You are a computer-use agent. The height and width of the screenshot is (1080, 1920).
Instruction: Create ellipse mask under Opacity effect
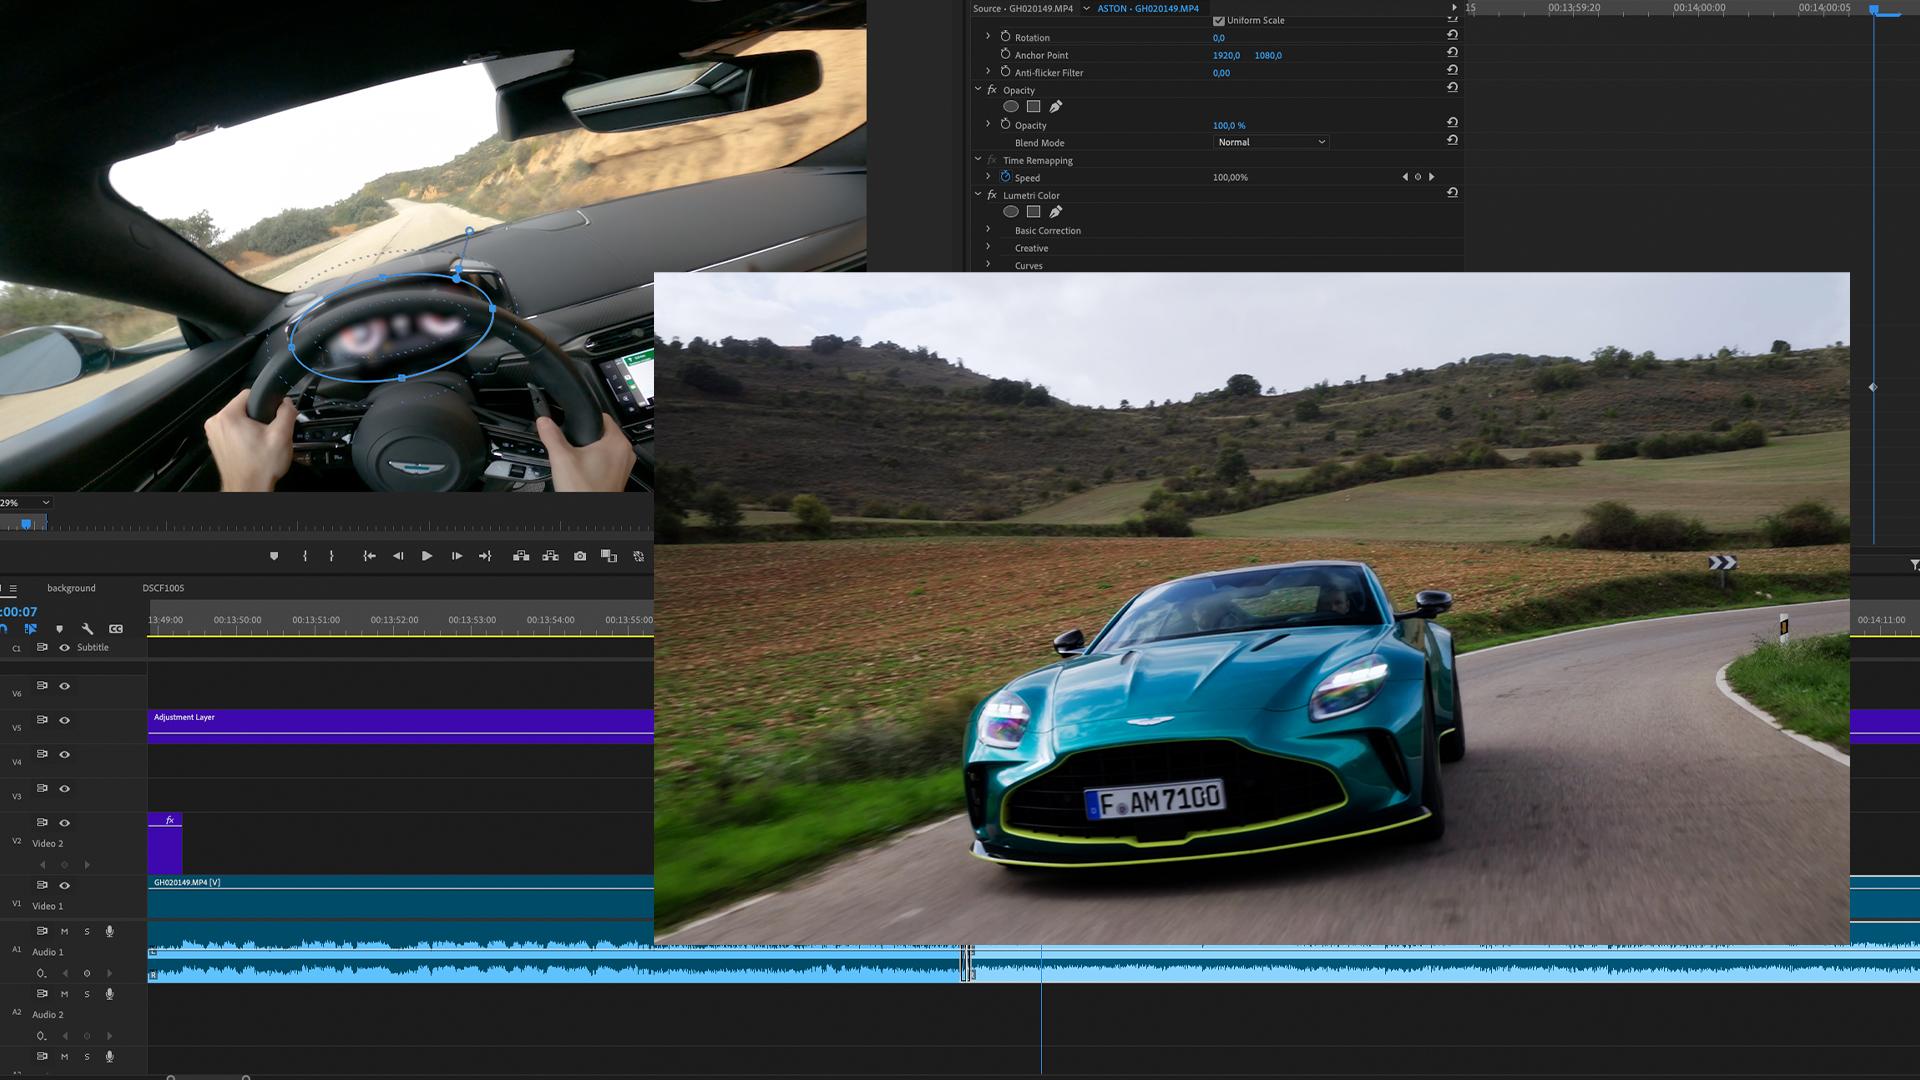(1011, 107)
